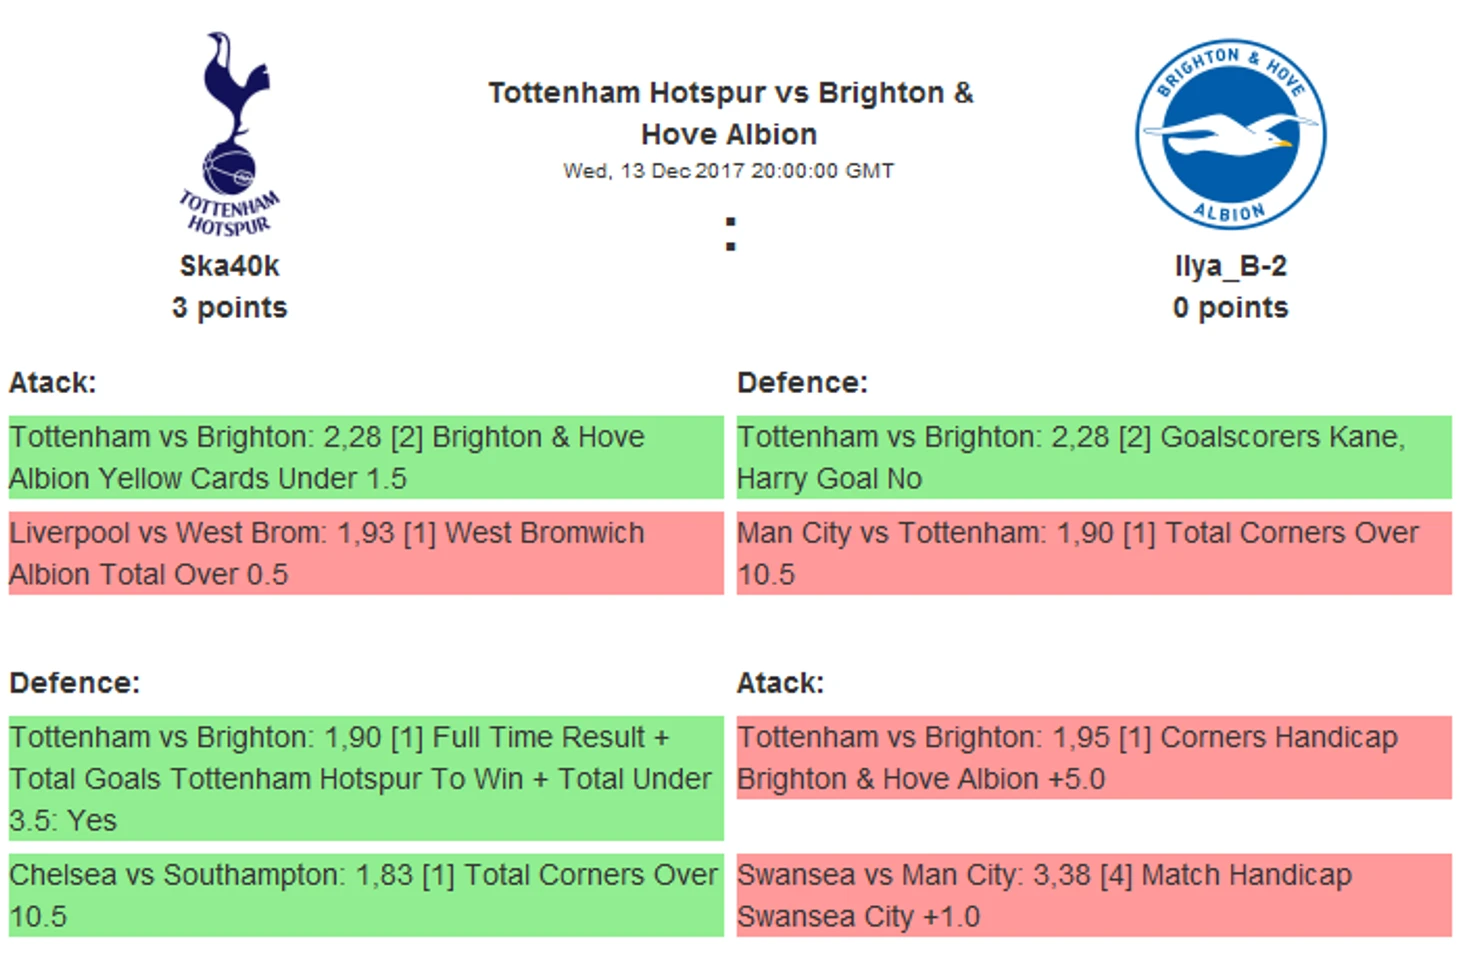Click the 3 points score label
Viewport: 1460px width, 959px height.
229,308
